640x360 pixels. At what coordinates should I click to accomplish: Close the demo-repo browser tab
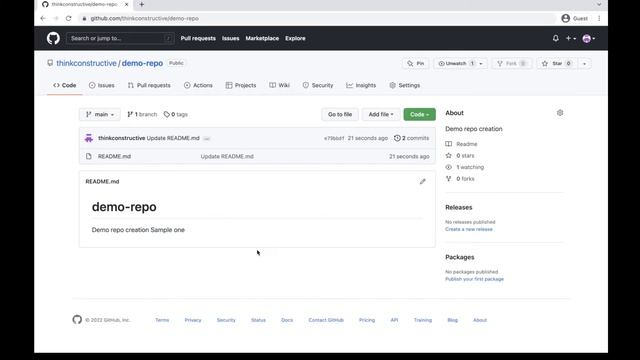pyautogui.click(x=127, y=4)
